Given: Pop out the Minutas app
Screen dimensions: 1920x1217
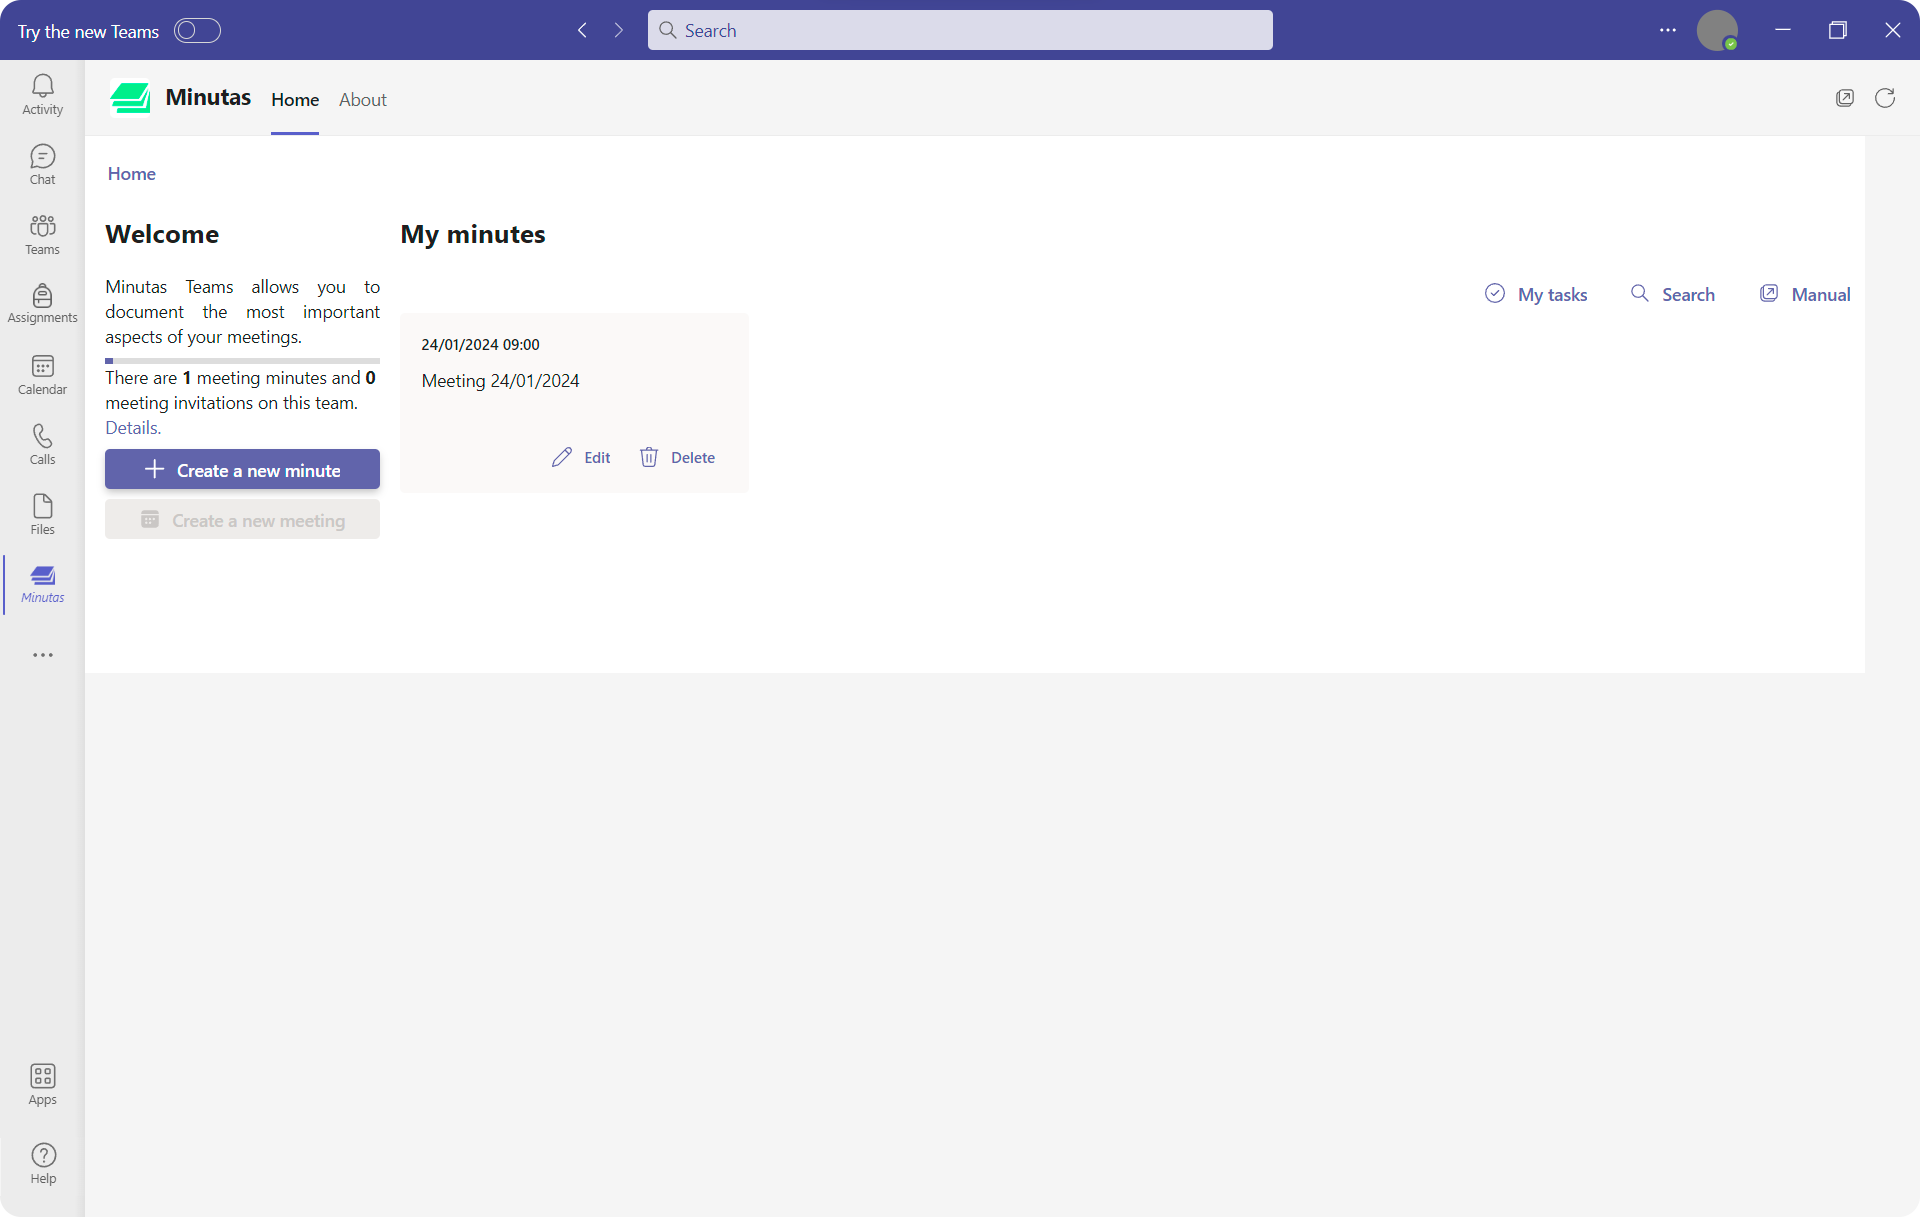Looking at the screenshot, I should (1845, 98).
